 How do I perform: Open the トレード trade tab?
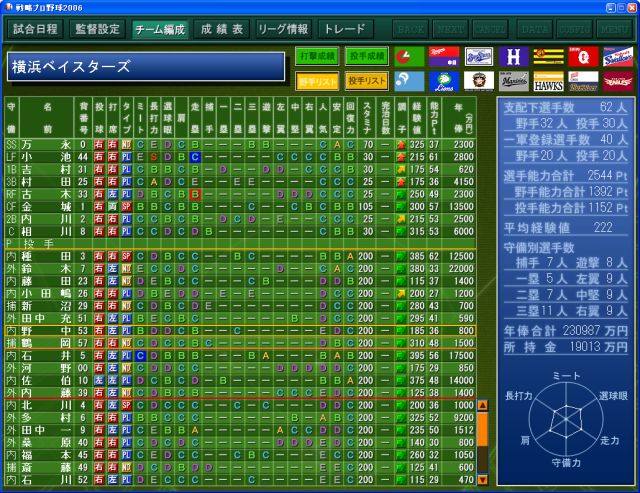pyautogui.click(x=345, y=29)
